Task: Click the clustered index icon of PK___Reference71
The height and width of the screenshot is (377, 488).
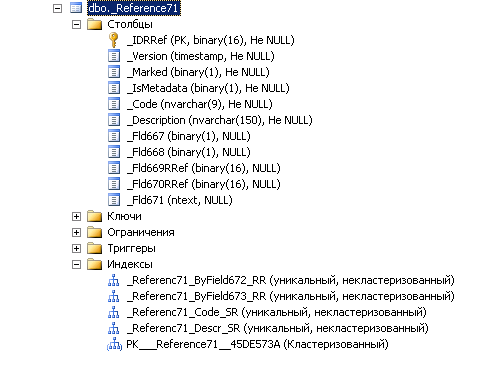Action: coord(114,344)
